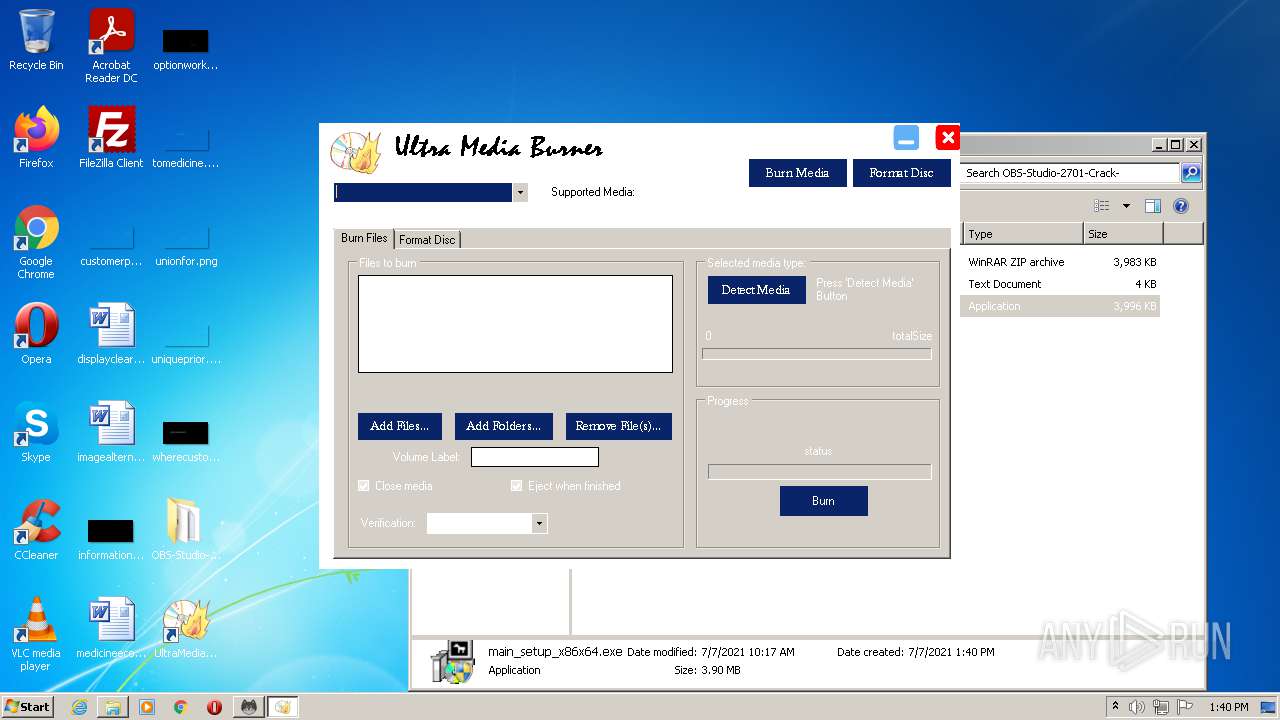Click the taskbar clock showing 1:40 PM
Image resolution: width=1280 pixels, height=720 pixels.
tap(1228, 707)
